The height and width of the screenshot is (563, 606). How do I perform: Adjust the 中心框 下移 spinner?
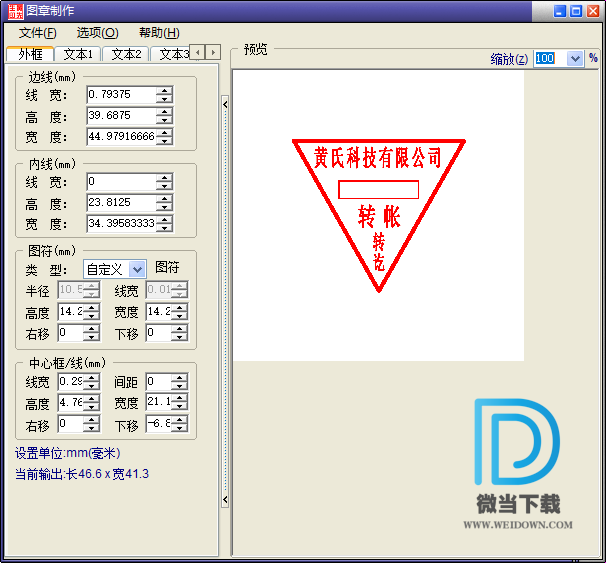(179, 424)
